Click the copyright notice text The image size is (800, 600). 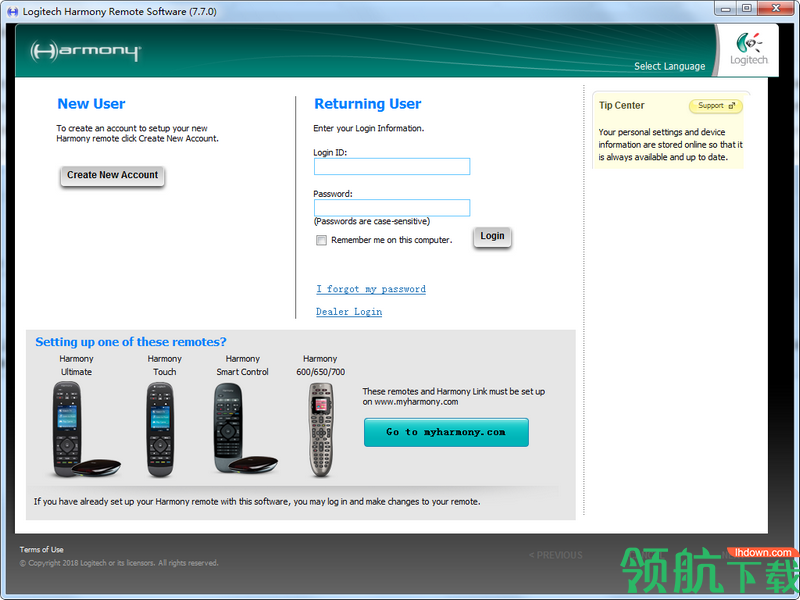pyautogui.click(x=119, y=563)
